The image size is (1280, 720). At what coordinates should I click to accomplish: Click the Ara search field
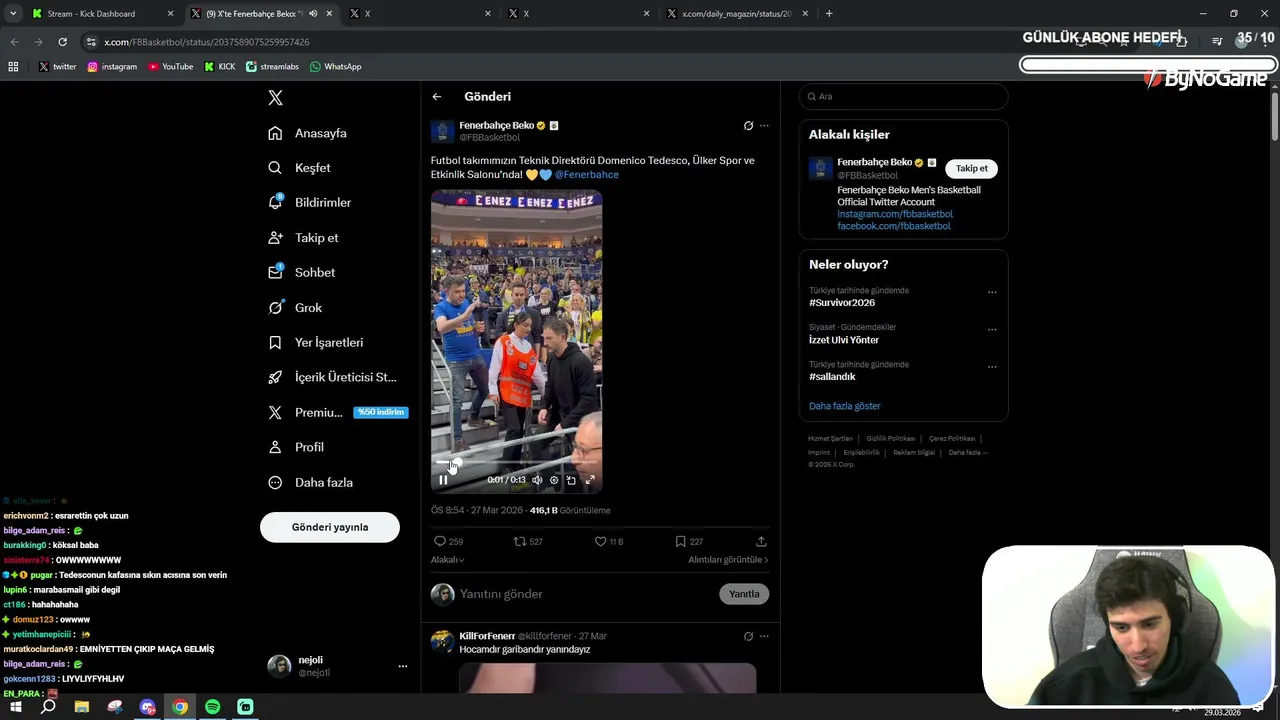click(x=903, y=97)
